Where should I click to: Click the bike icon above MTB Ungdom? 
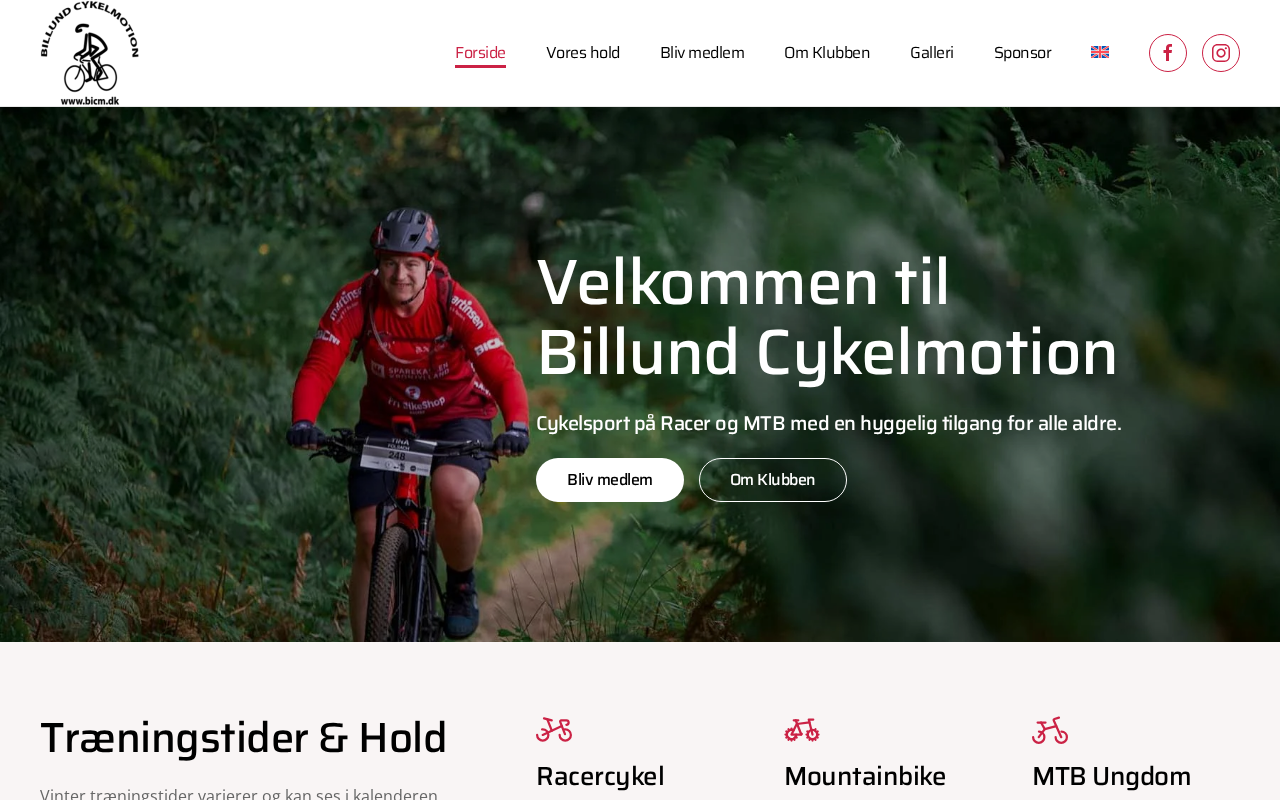(1050, 730)
